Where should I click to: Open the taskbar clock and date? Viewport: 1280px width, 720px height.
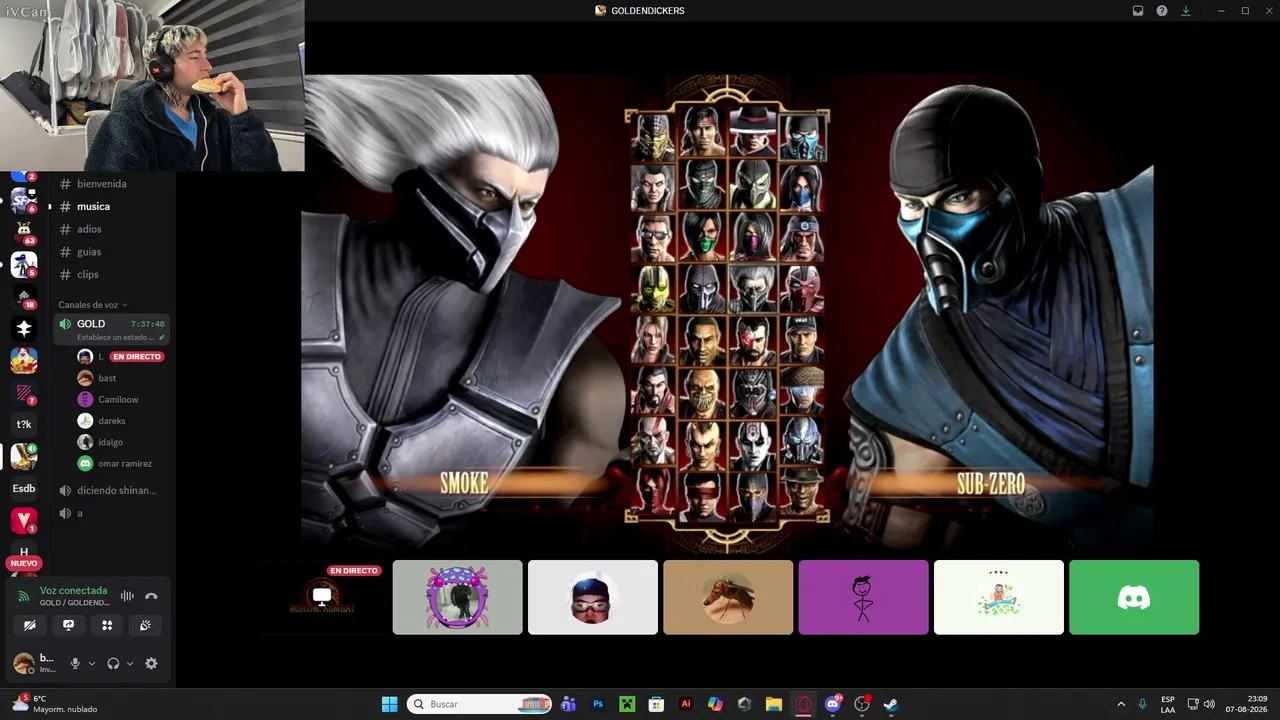click(x=1248, y=704)
